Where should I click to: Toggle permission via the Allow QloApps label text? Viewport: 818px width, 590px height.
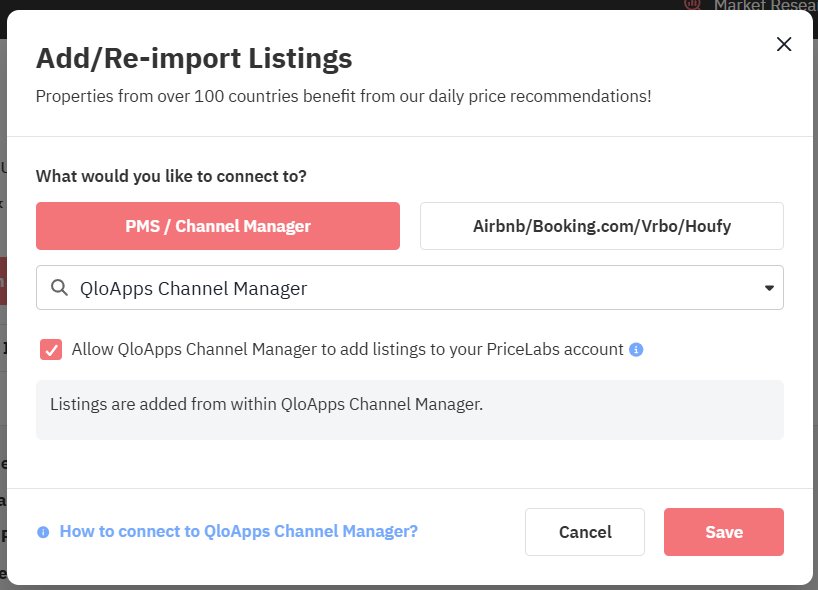347,350
